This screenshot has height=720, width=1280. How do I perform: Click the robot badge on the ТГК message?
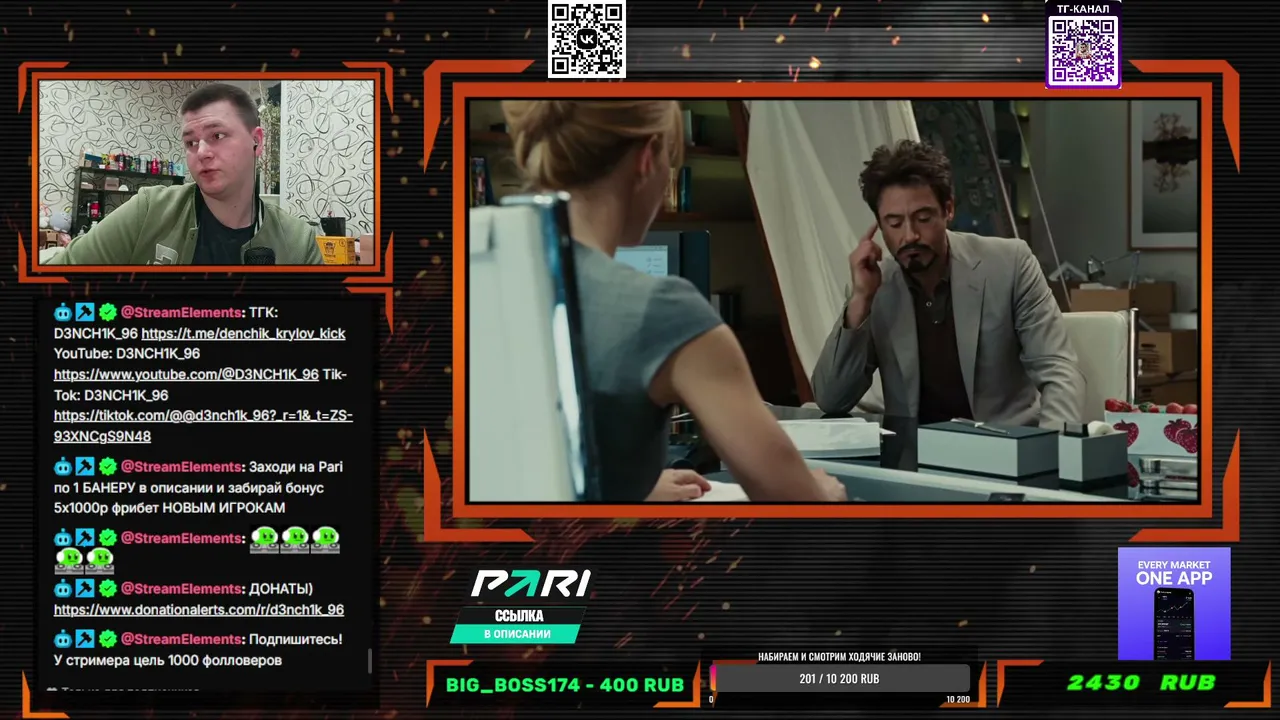click(x=63, y=312)
